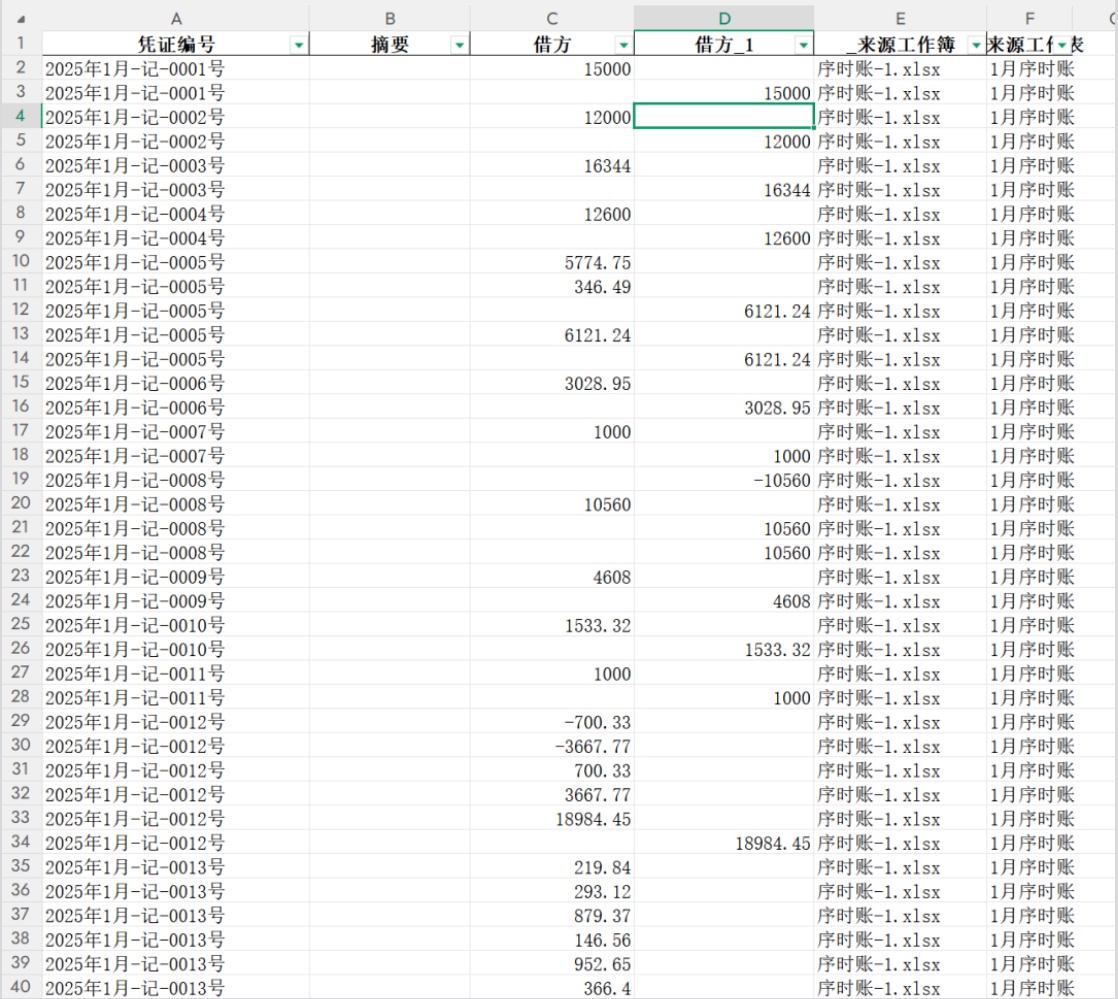The height and width of the screenshot is (999, 1118).
Task: Click the 凭证编号 header cell
Action: coord(176,44)
